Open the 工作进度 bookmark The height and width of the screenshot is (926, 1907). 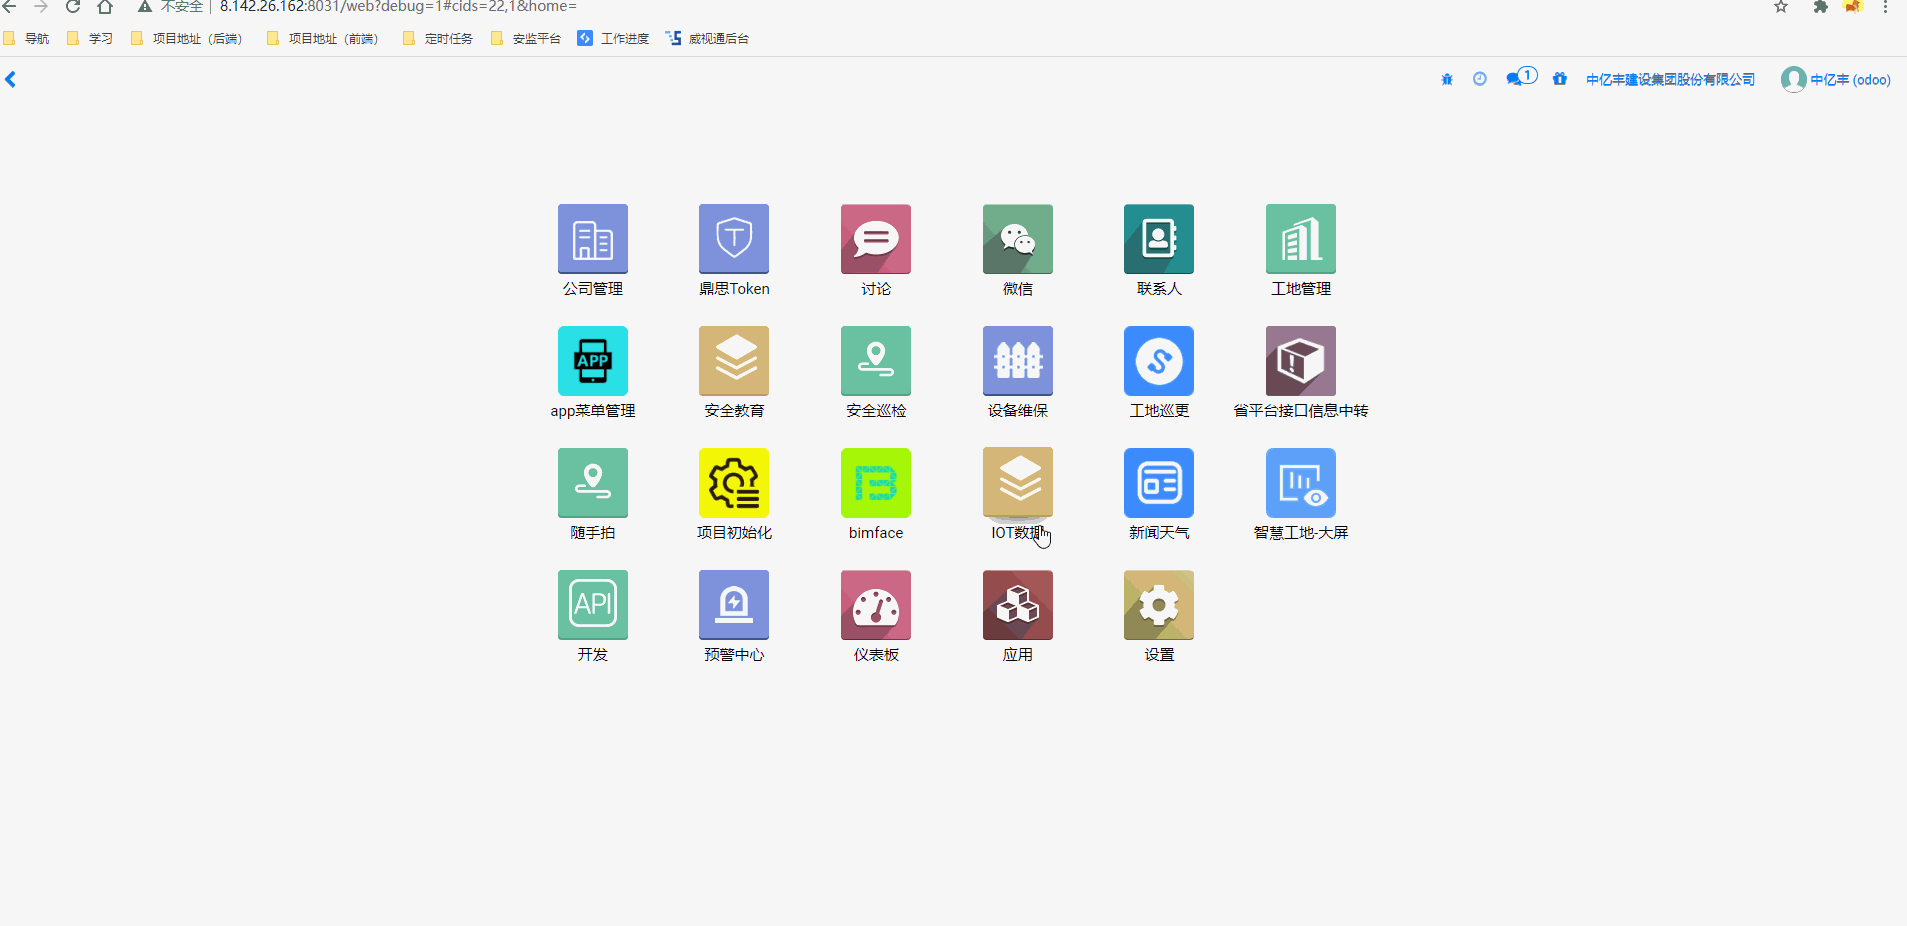[613, 39]
